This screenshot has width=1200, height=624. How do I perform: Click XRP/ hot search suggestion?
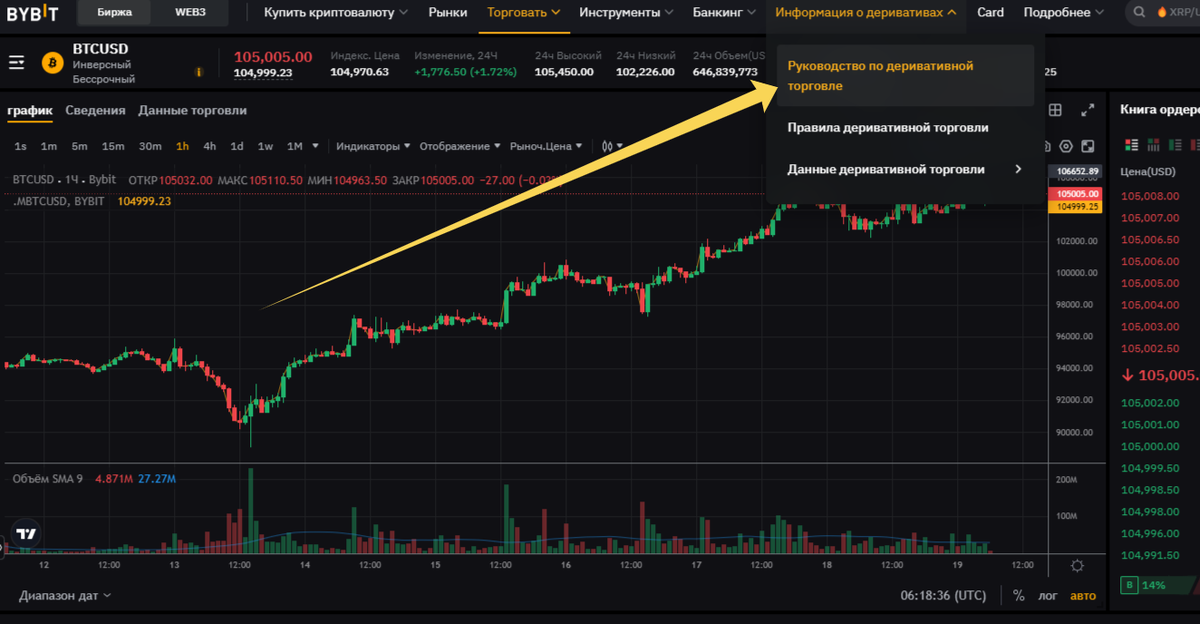(1176, 13)
